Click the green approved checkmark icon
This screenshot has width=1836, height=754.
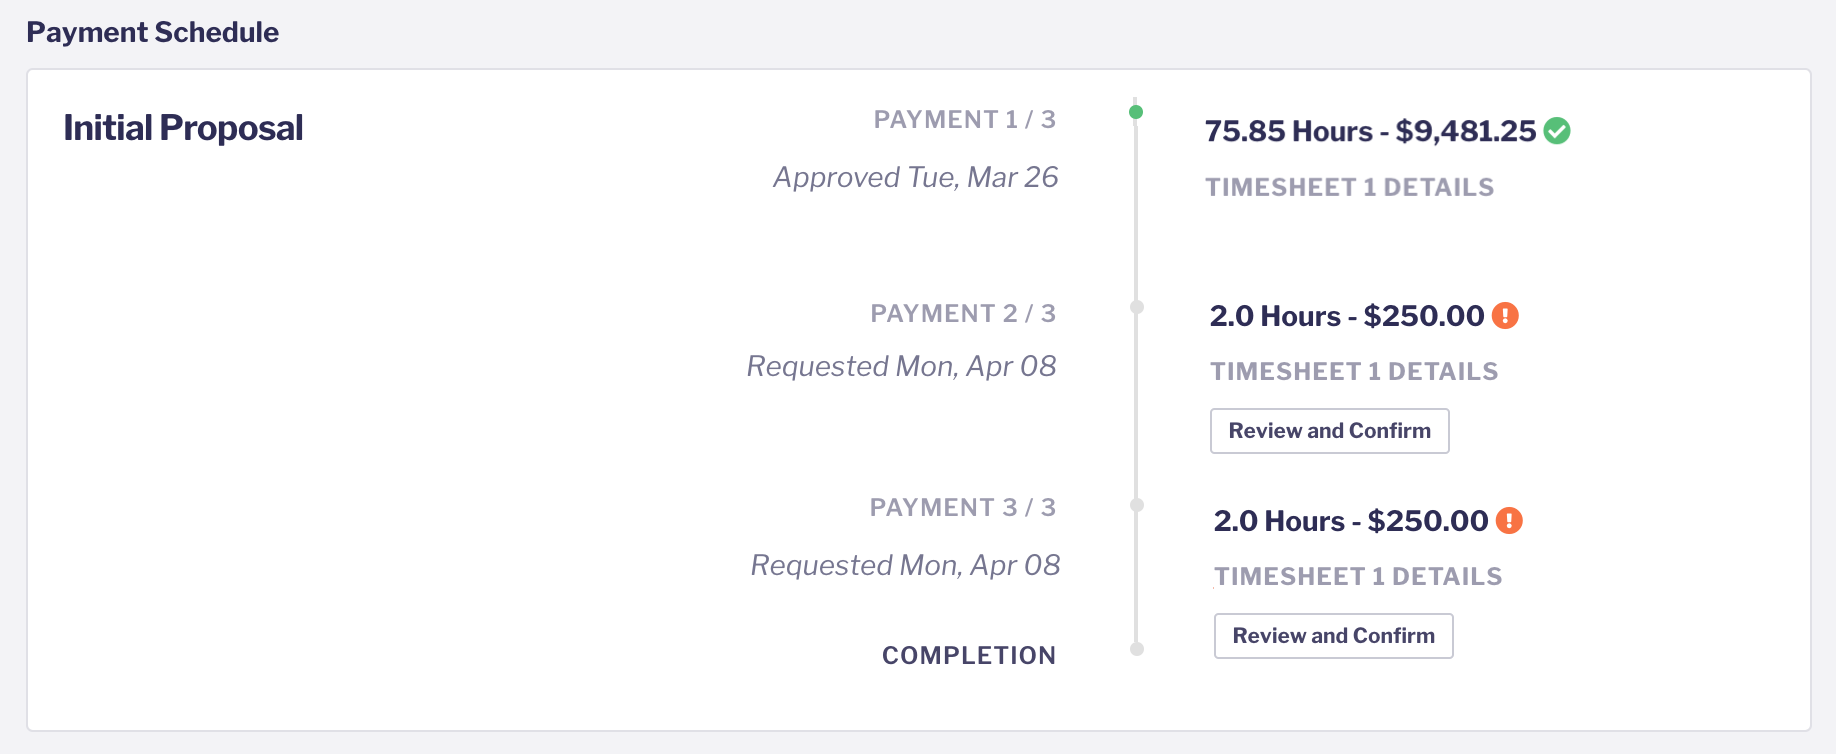point(1557,131)
